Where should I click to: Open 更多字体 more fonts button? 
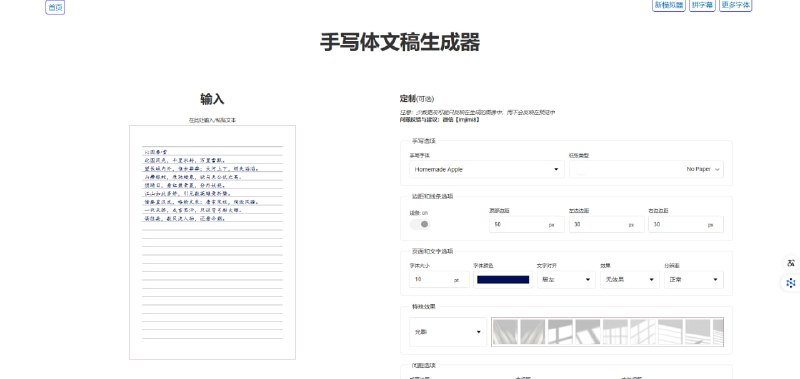(x=736, y=5)
